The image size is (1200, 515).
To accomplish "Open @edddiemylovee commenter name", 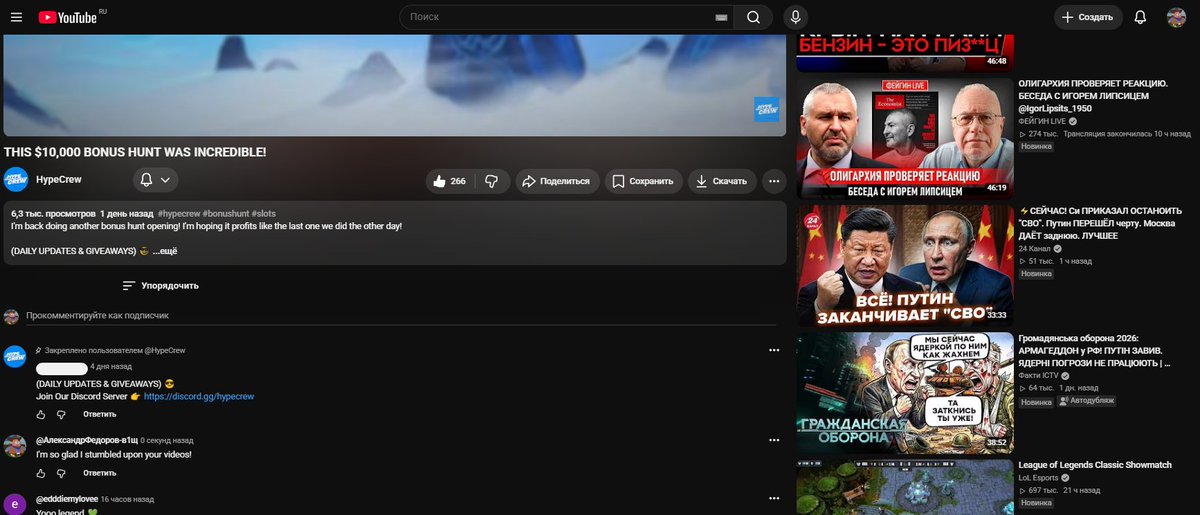I will pos(66,498).
